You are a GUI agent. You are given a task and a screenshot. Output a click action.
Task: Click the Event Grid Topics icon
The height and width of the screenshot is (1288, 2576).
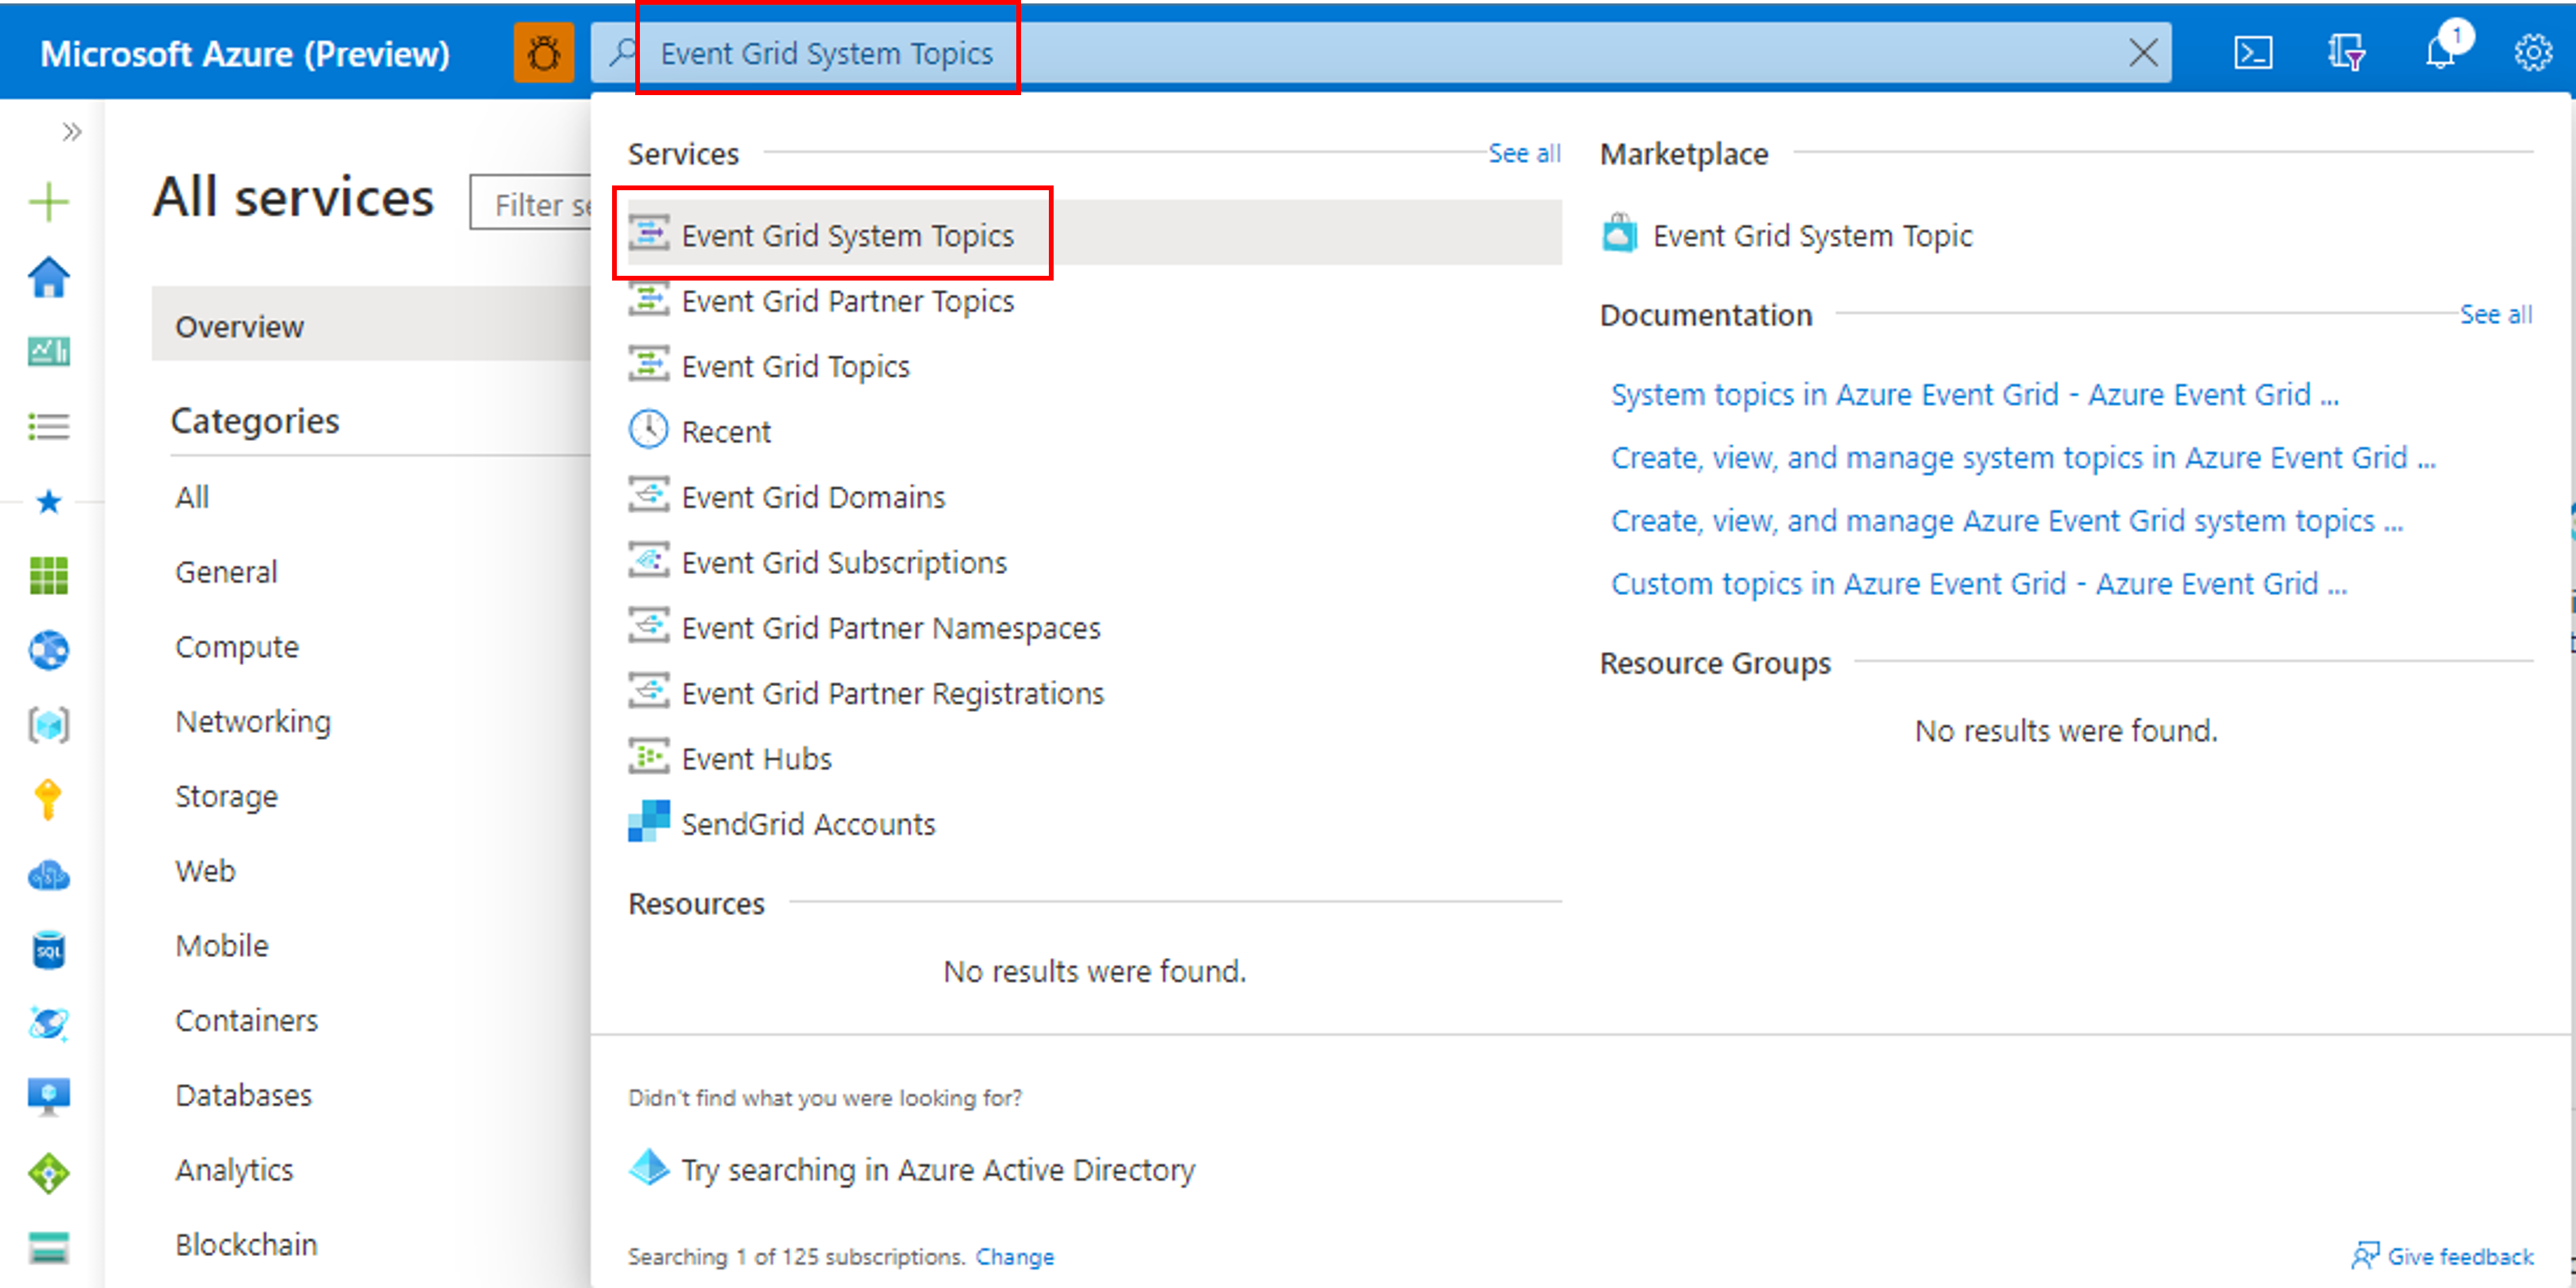point(649,365)
